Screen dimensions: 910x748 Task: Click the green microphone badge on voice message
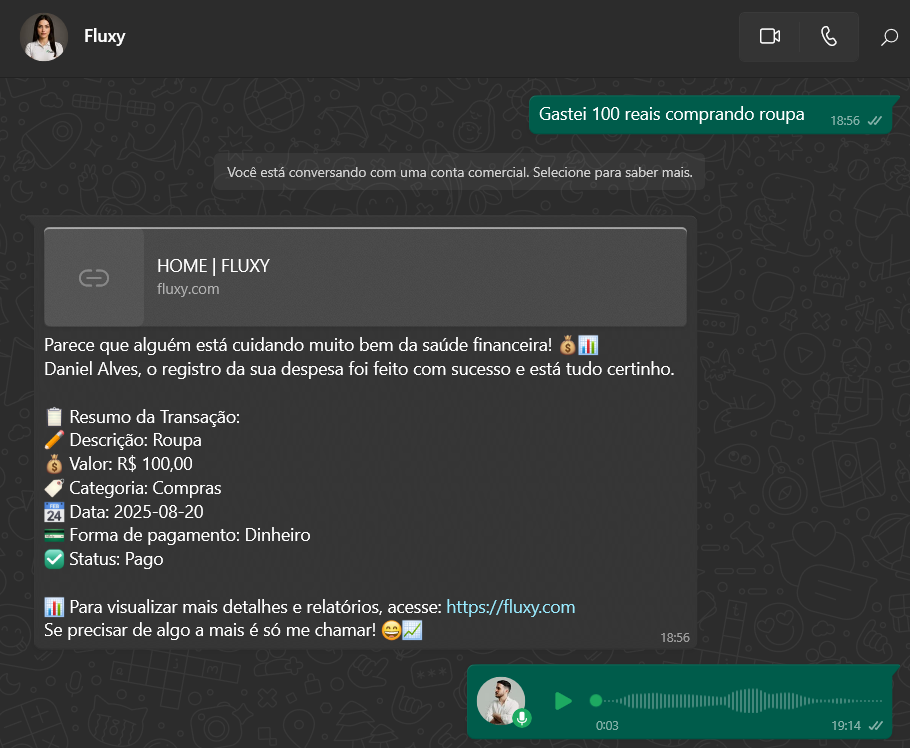522,718
